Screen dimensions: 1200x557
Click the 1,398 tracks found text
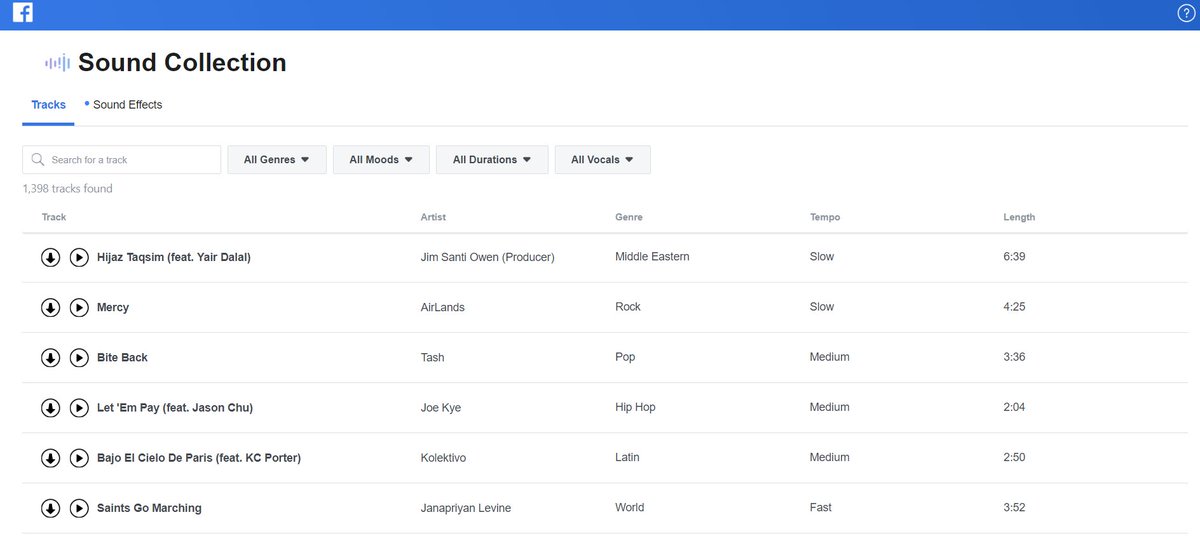click(67, 189)
